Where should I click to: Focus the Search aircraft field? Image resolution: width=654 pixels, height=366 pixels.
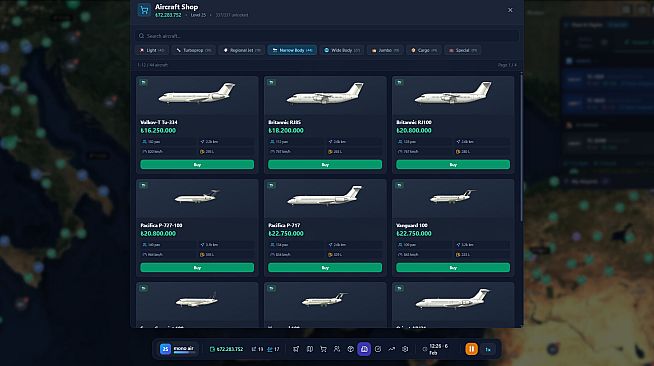327,36
